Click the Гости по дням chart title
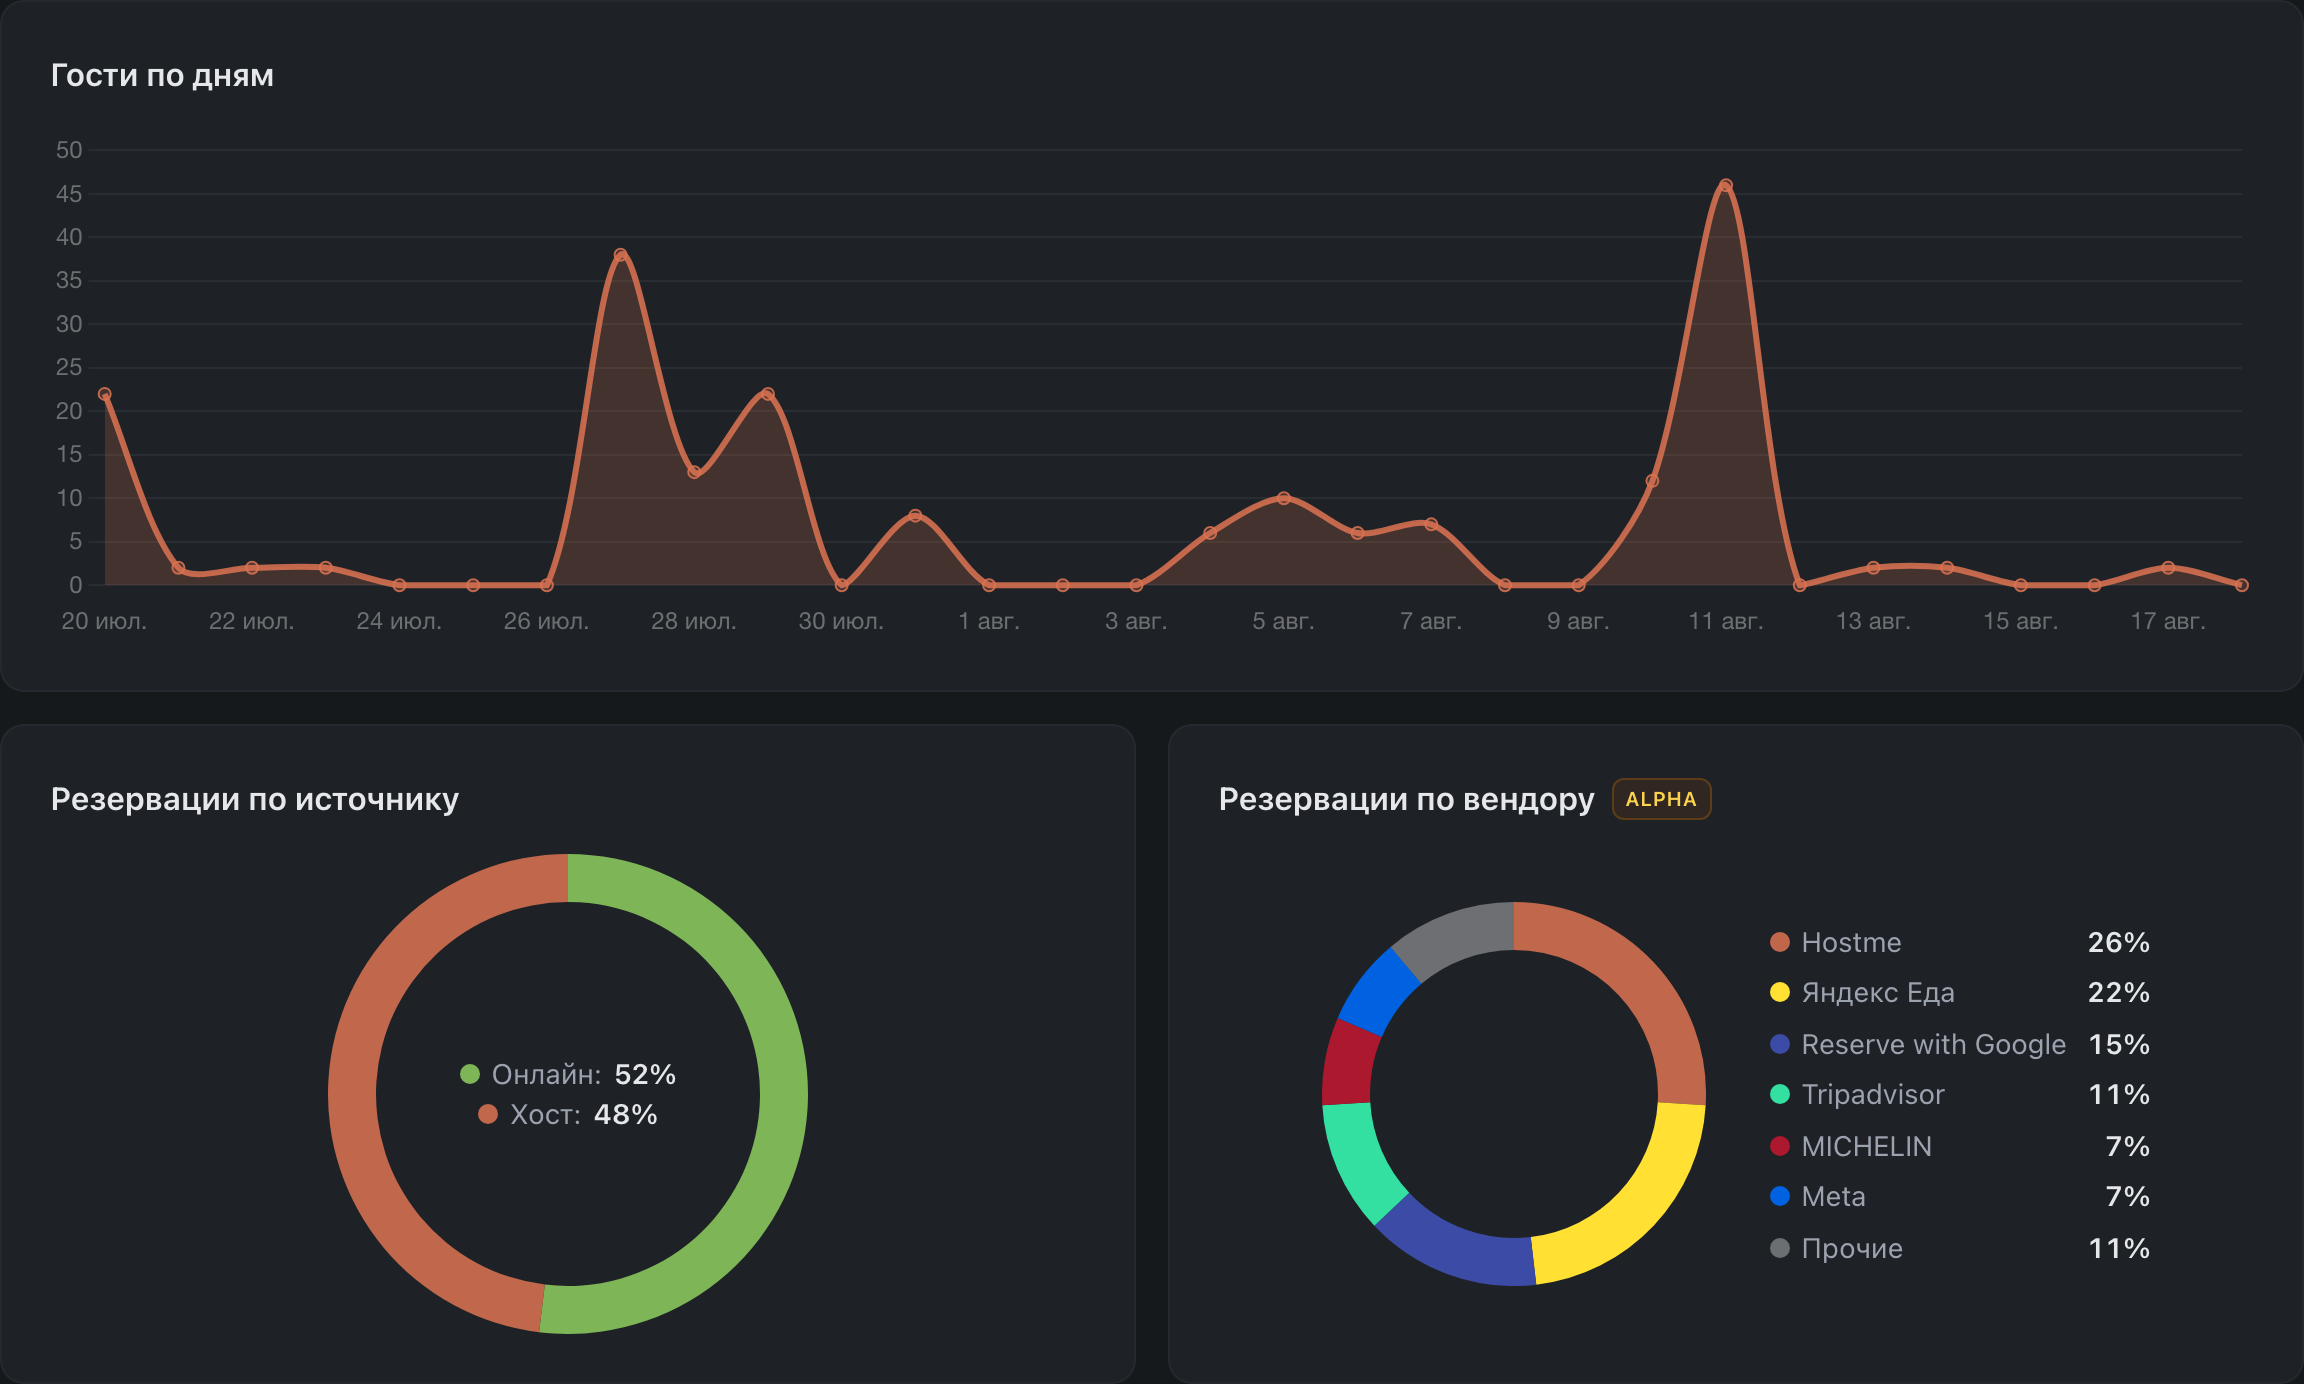 [162, 75]
